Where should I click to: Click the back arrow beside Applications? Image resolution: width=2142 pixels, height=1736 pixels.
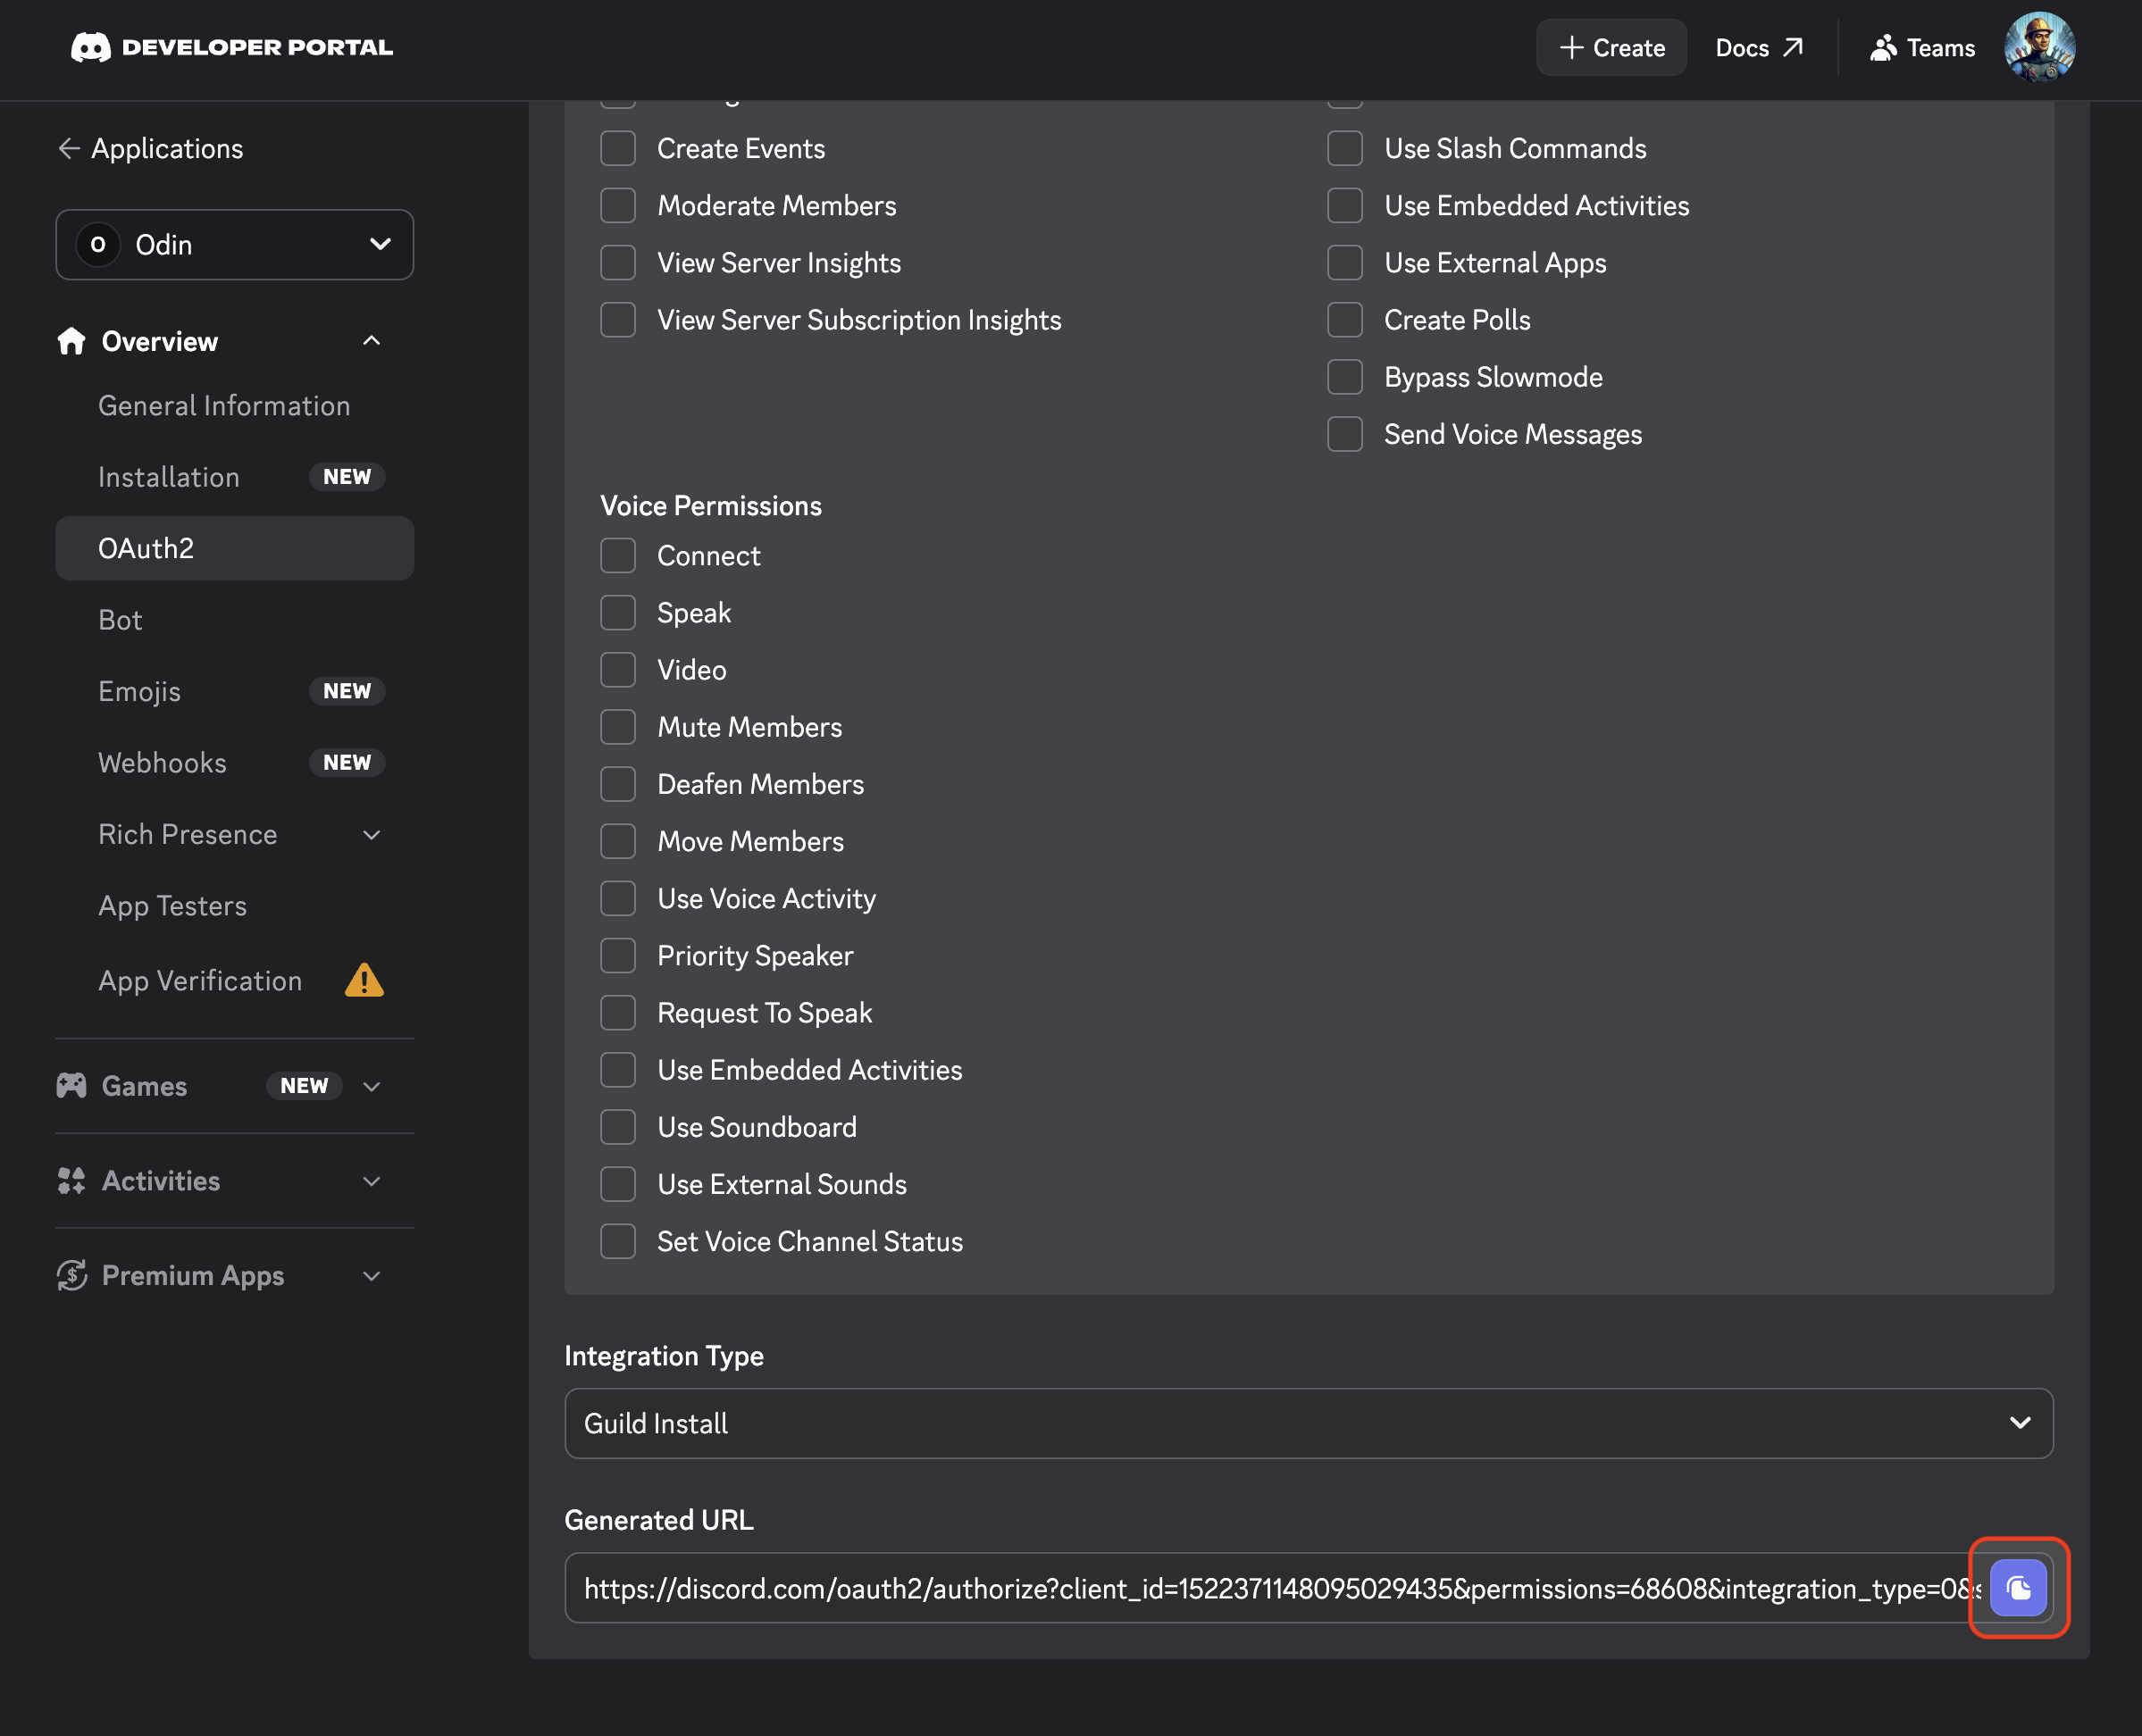pos(69,148)
